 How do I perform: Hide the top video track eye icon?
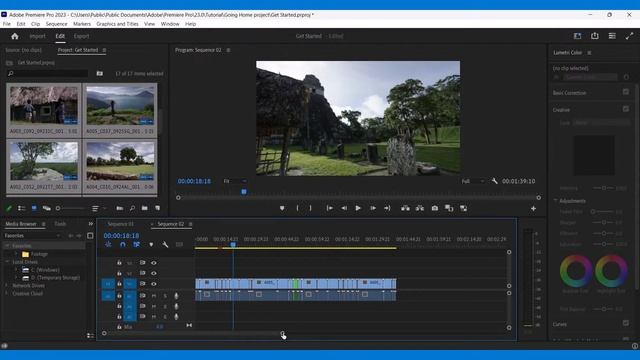pyautogui.click(x=154, y=263)
